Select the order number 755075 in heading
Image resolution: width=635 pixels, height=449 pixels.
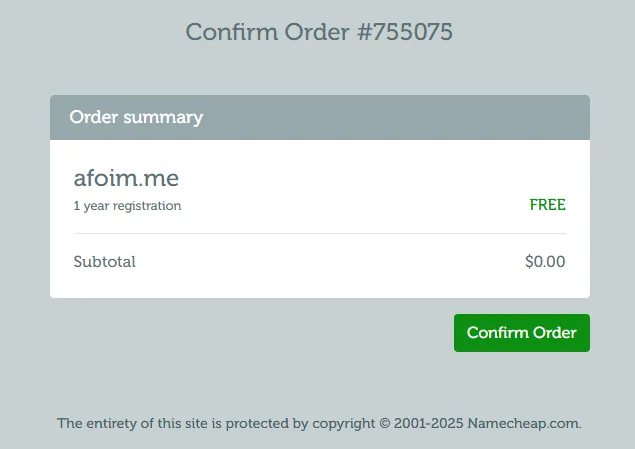click(405, 32)
